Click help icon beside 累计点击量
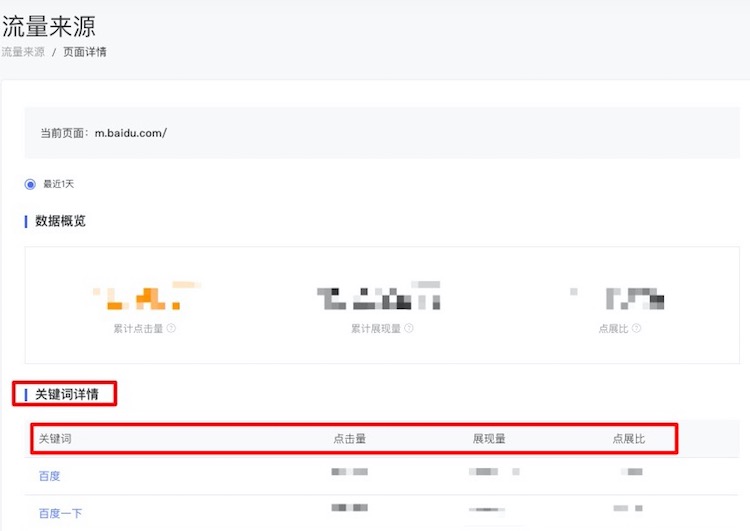Image resolution: width=750 pixels, height=531 pixels. (172, 328)
